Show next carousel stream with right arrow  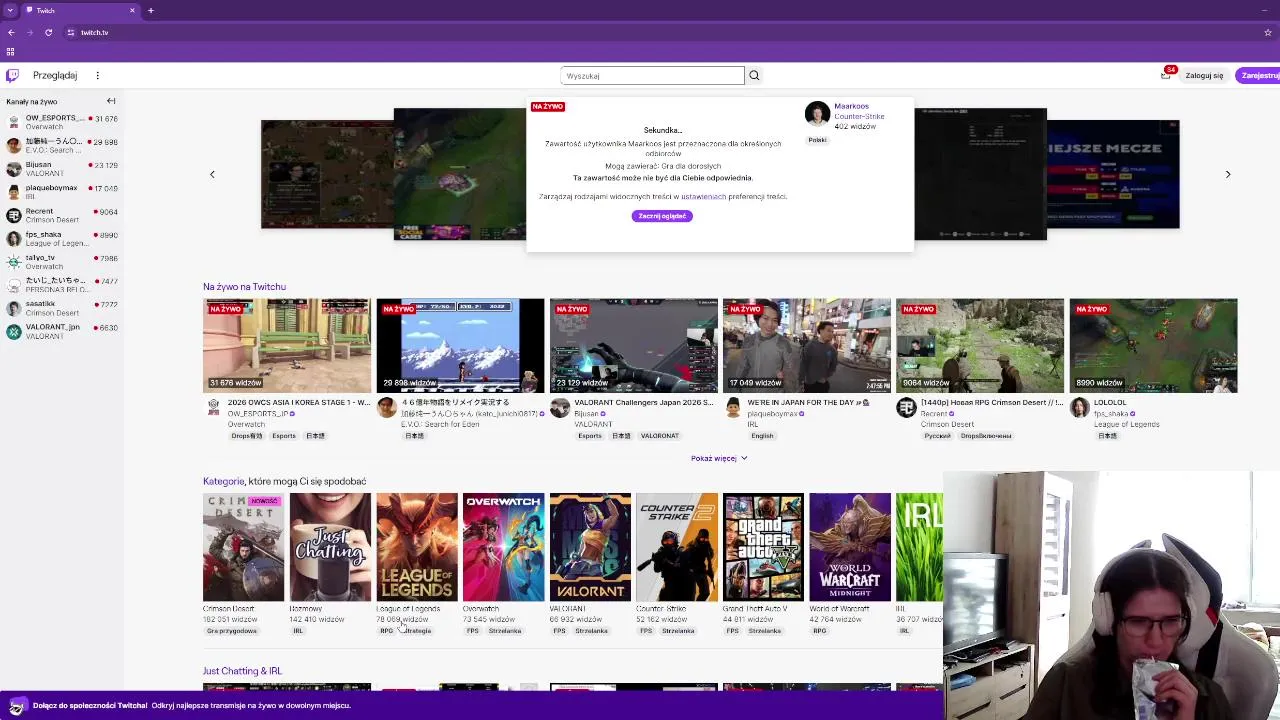point(1228,174)
